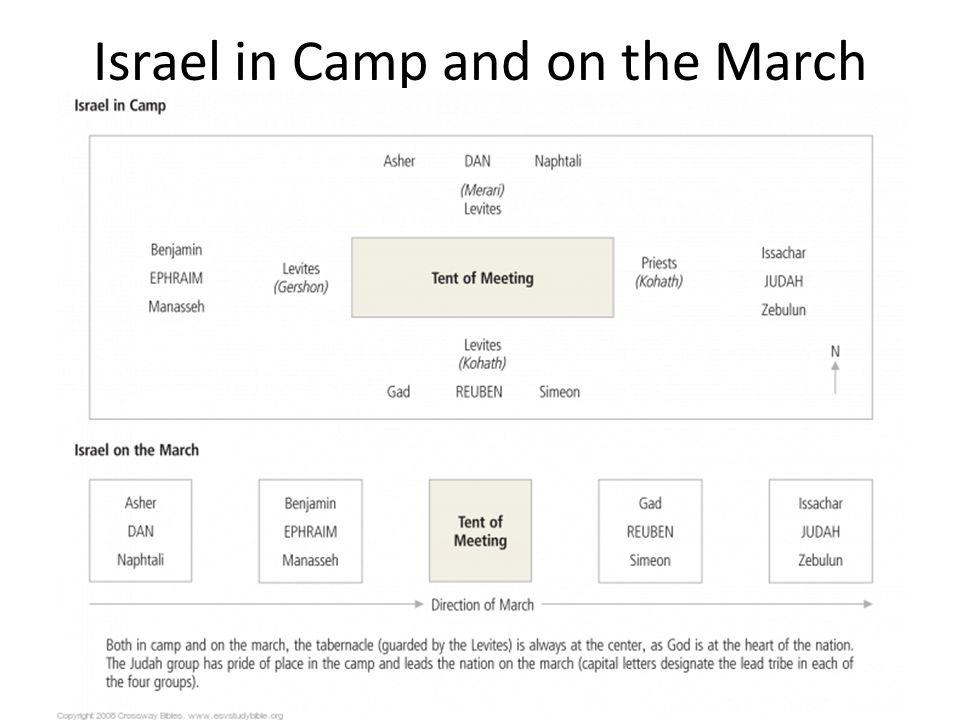Select the Issachar JUDAH Zebulun march box

click(820, 531)
